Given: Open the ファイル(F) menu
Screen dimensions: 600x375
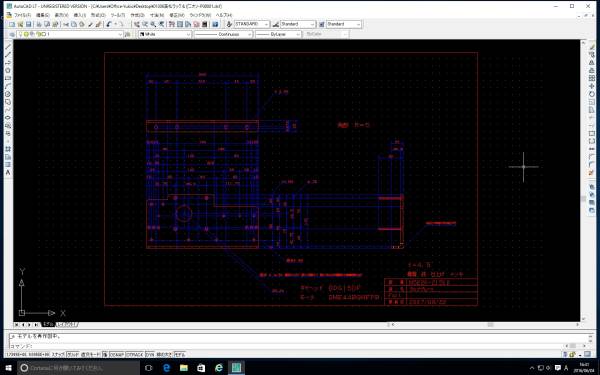Looking at the screenshot, I should tap(22, 15).
